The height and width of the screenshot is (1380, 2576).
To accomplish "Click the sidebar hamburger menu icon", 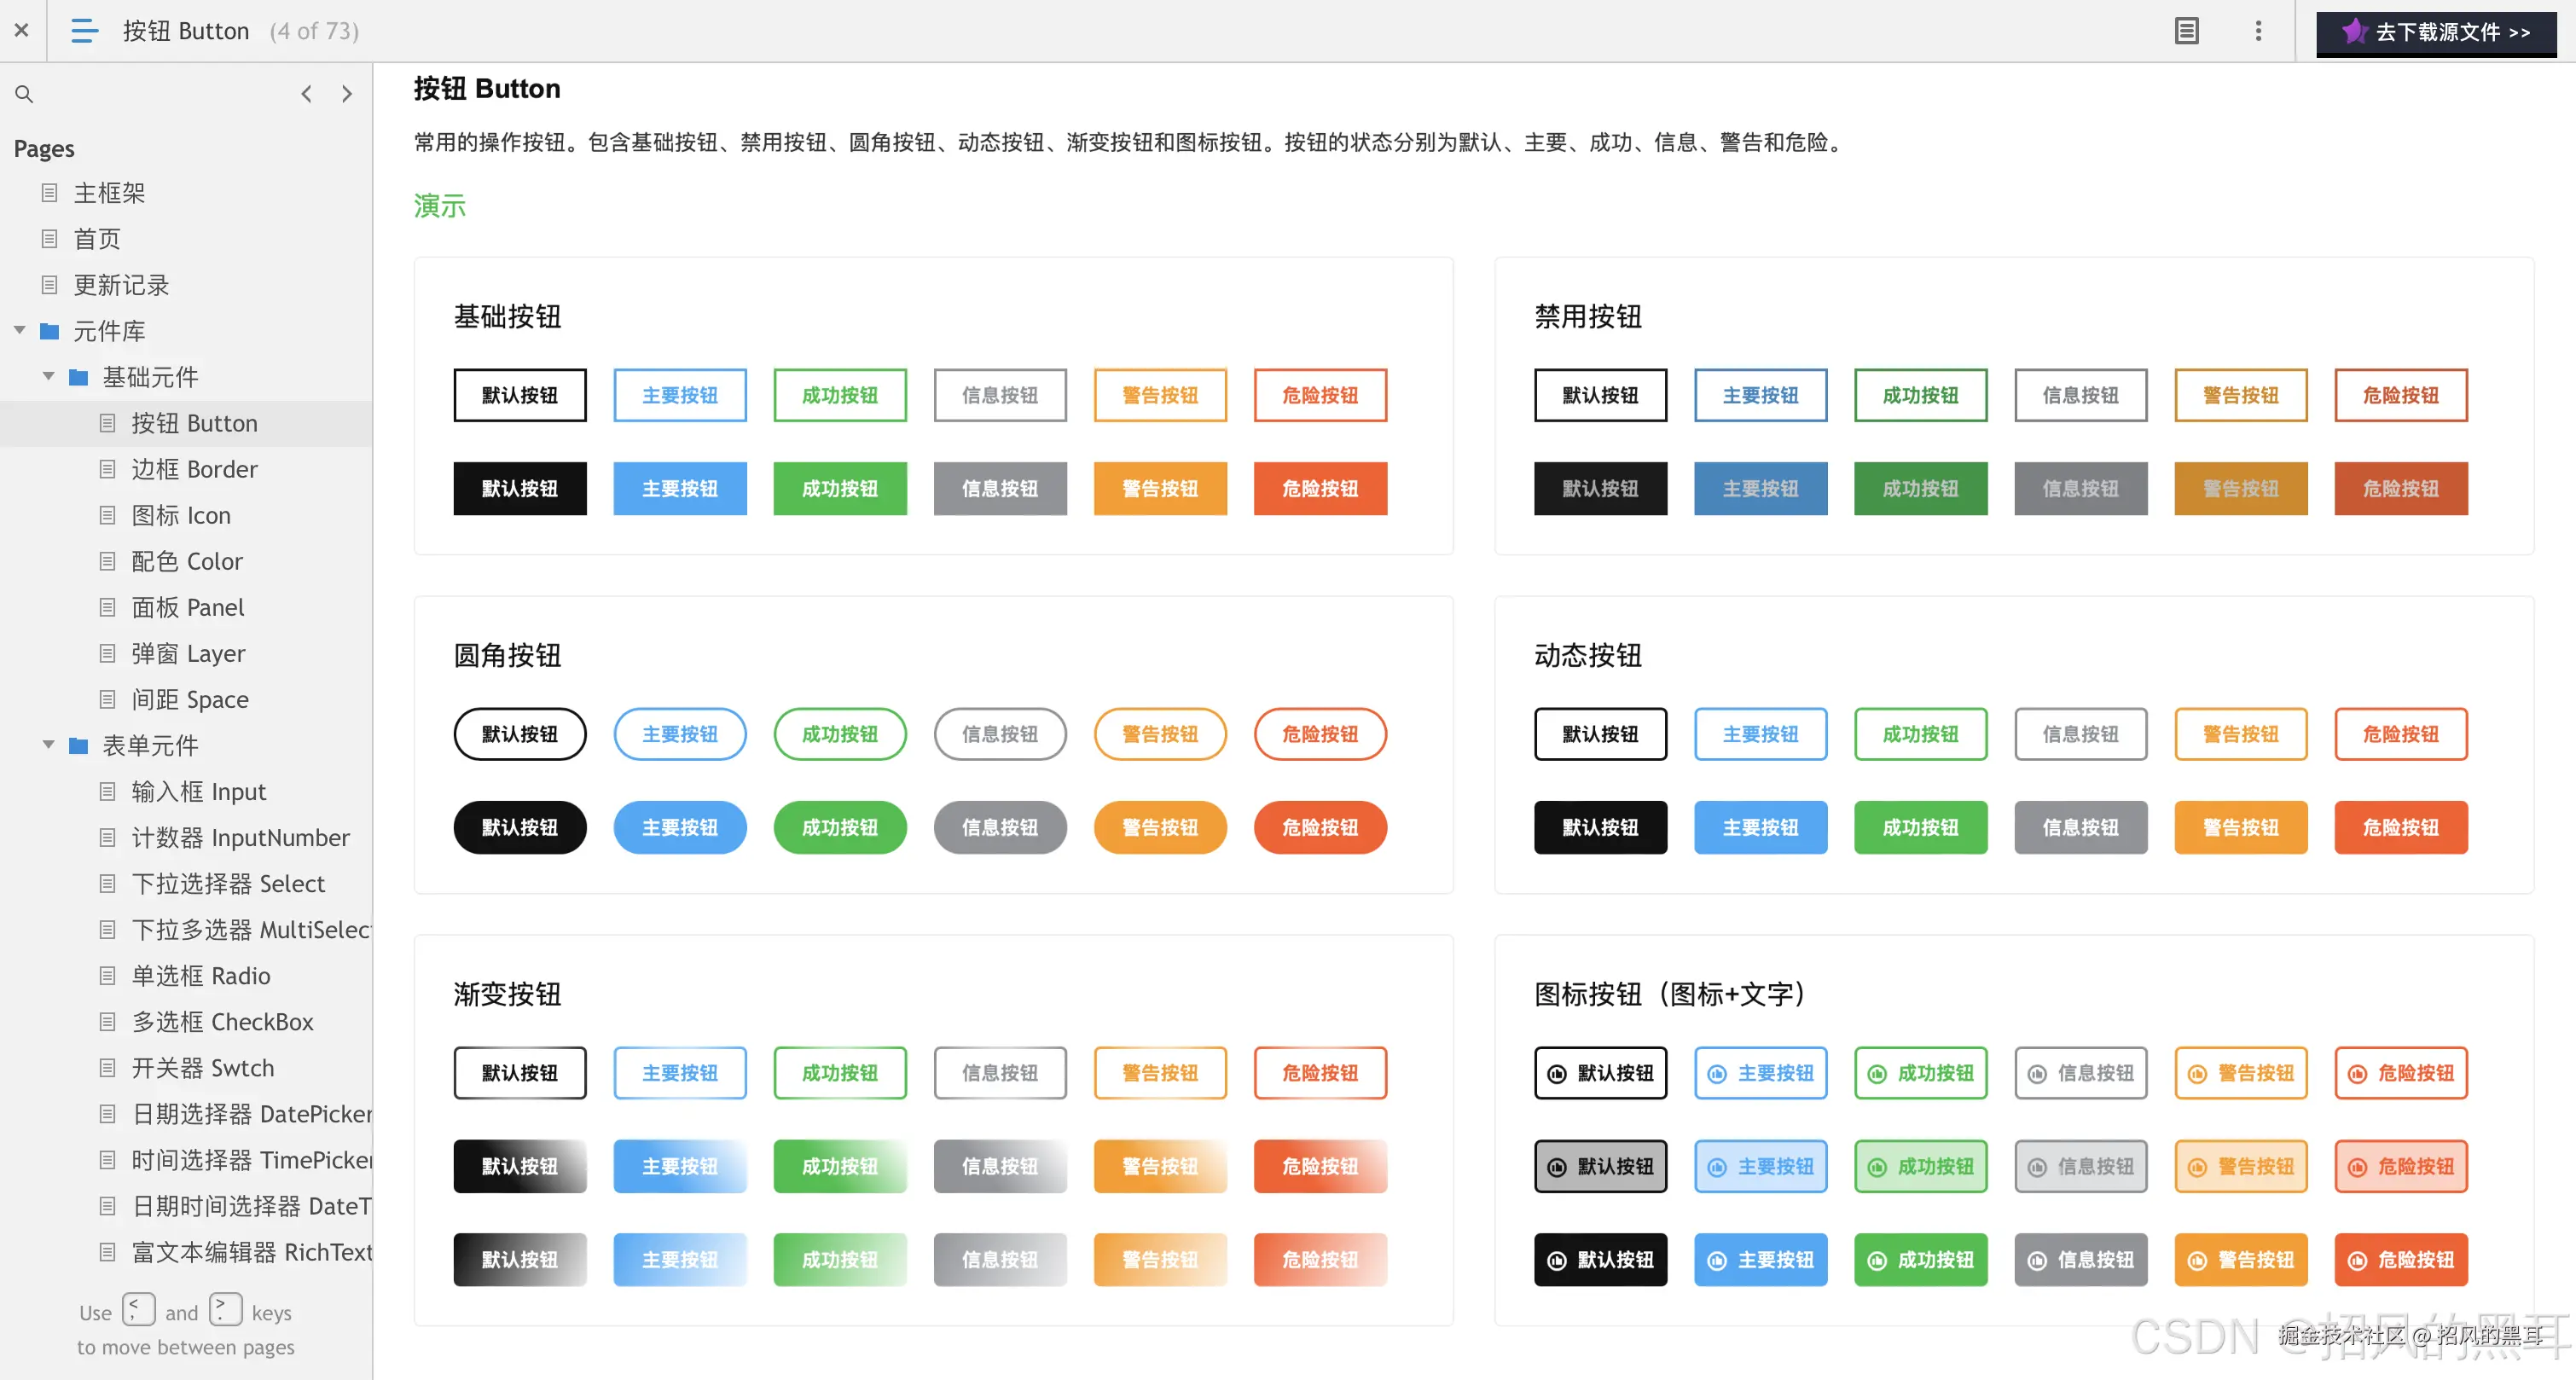I will point(85,31).
